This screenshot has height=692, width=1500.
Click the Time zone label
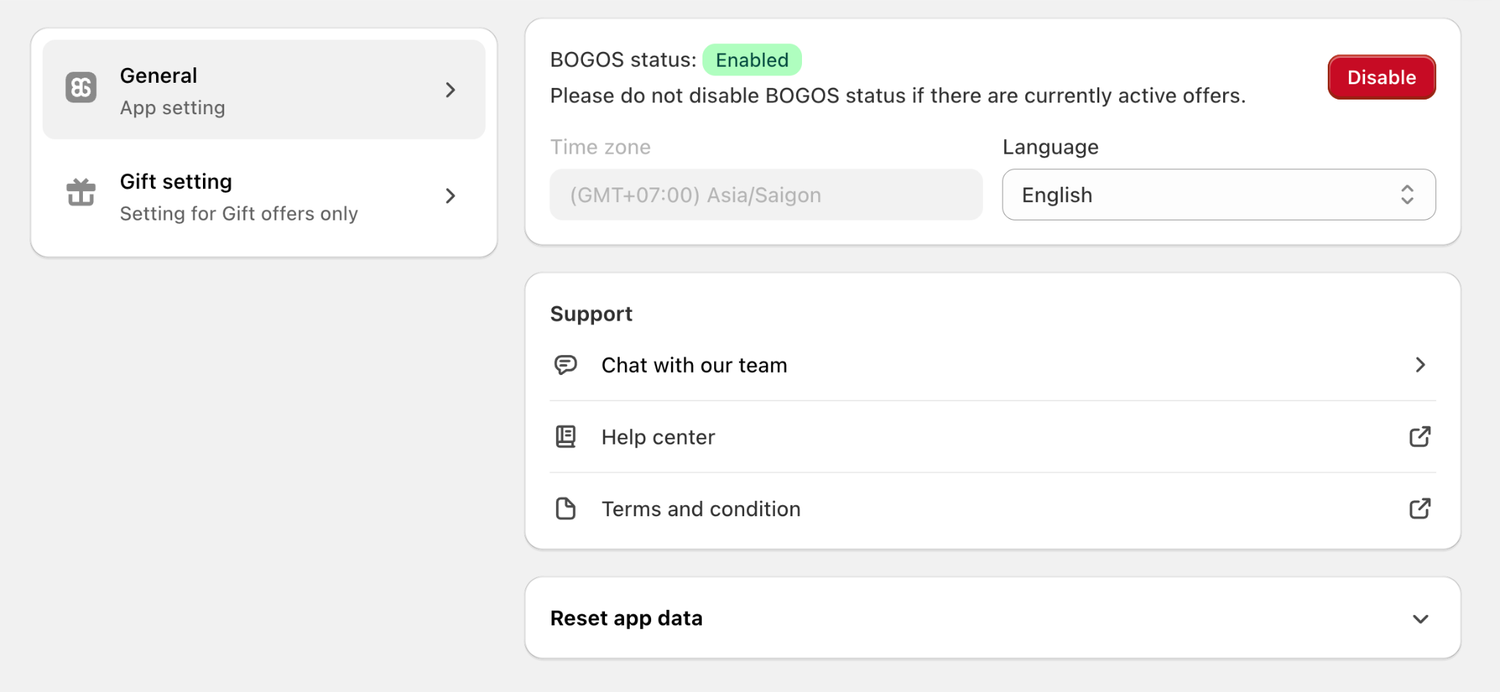[x=600, y=147]
